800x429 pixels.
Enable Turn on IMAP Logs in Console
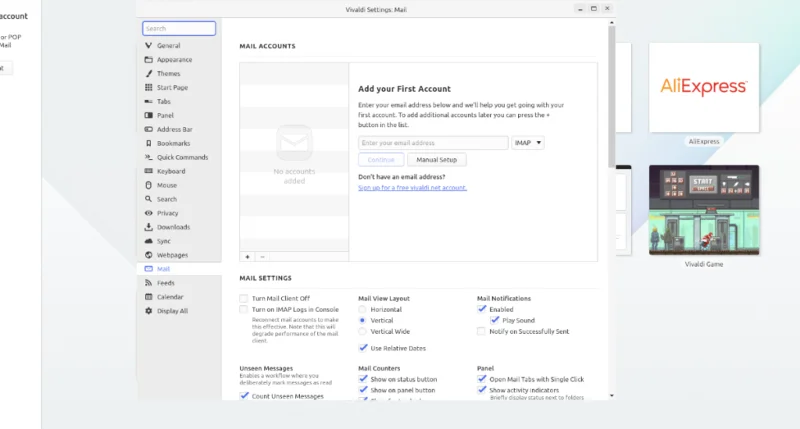point(244,310)
